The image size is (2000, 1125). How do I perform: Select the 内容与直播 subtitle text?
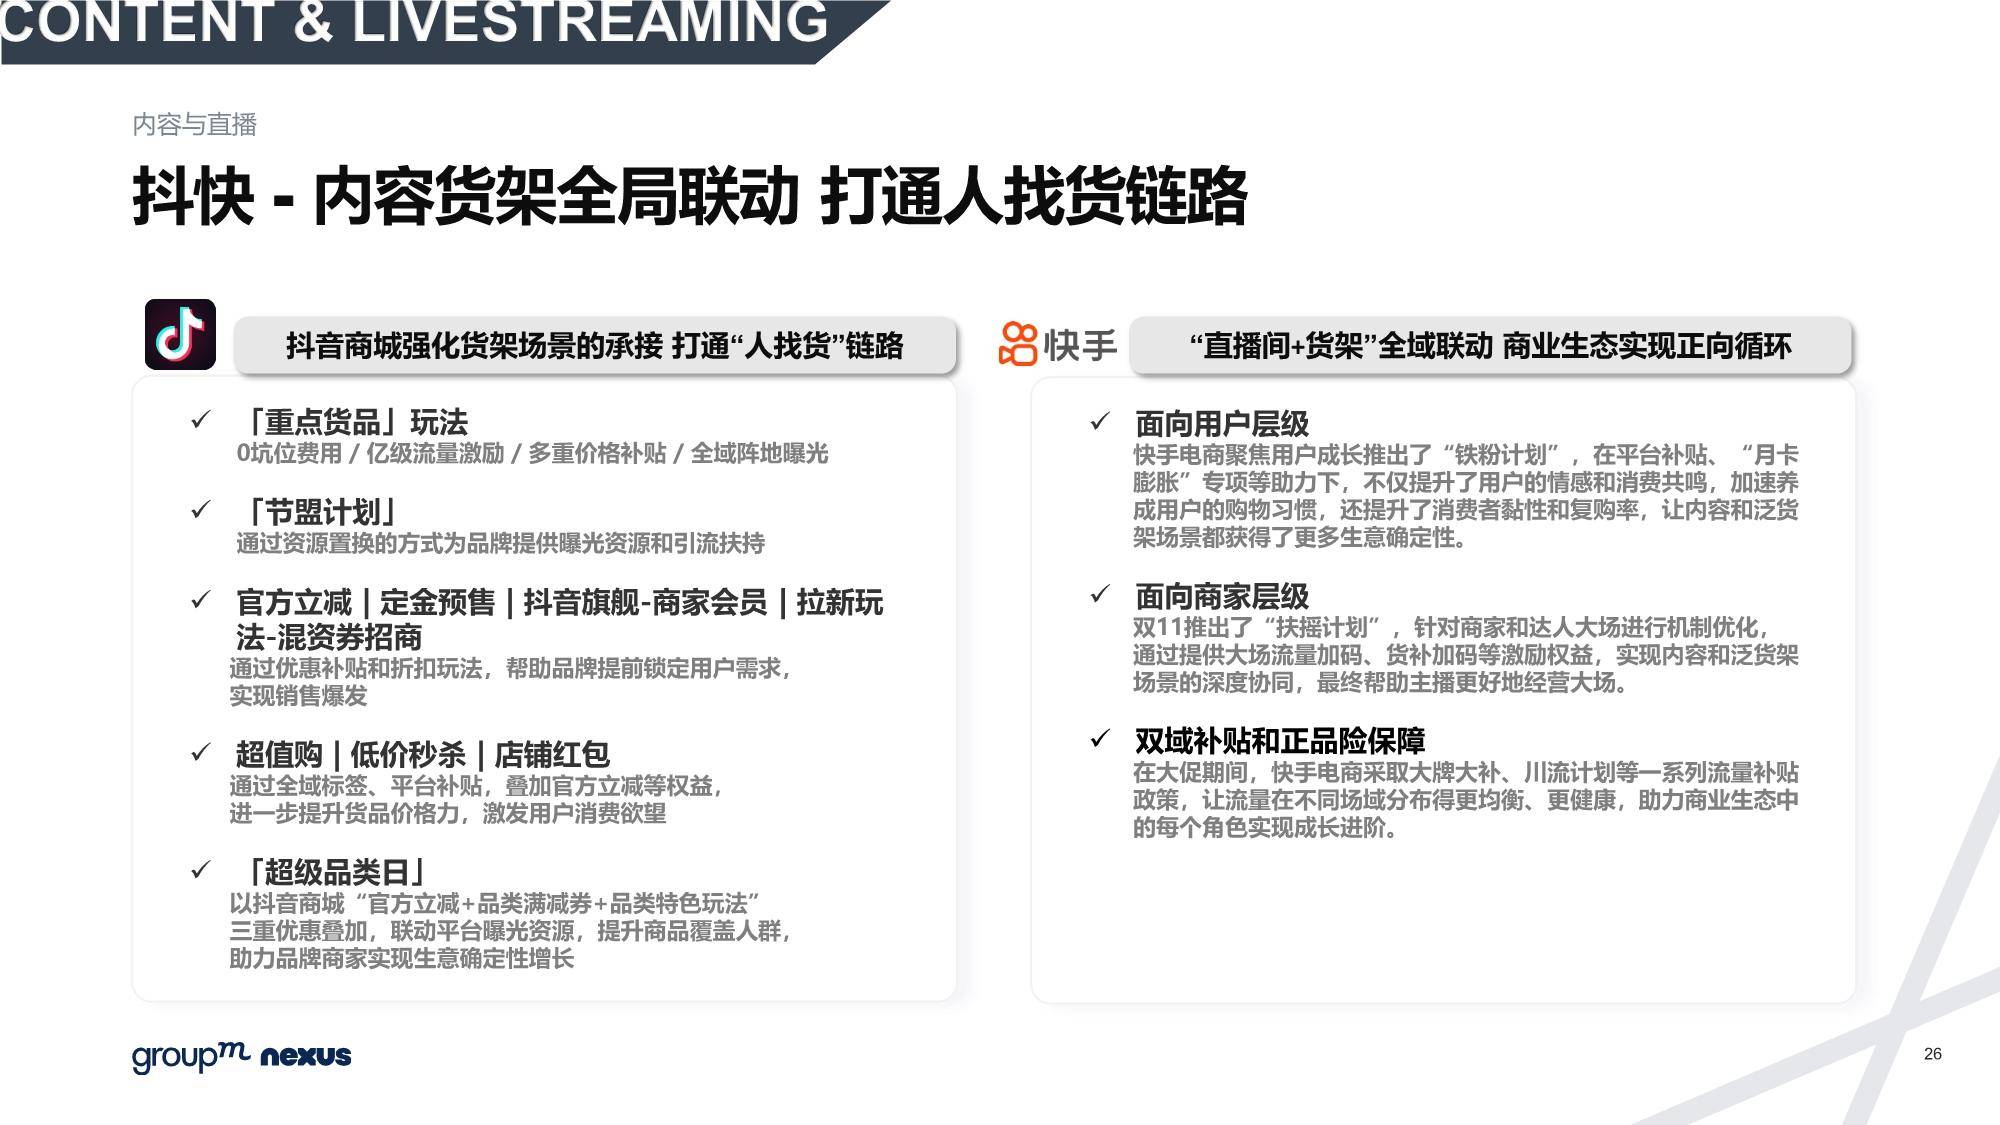click(195, 125)
